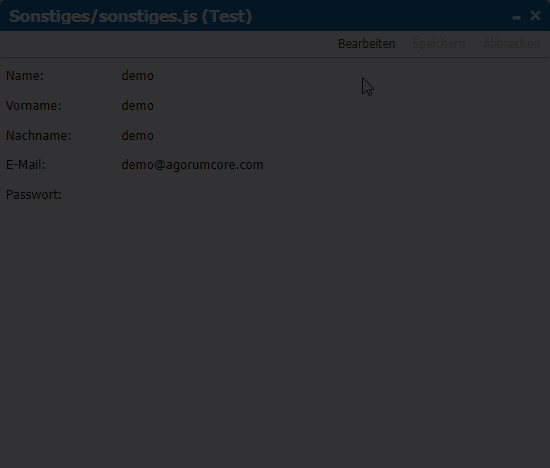The height and width of the screenshot is (468, 550).
Task: Click the greyed-out Abbrechen button
Action: coord(511,44)
